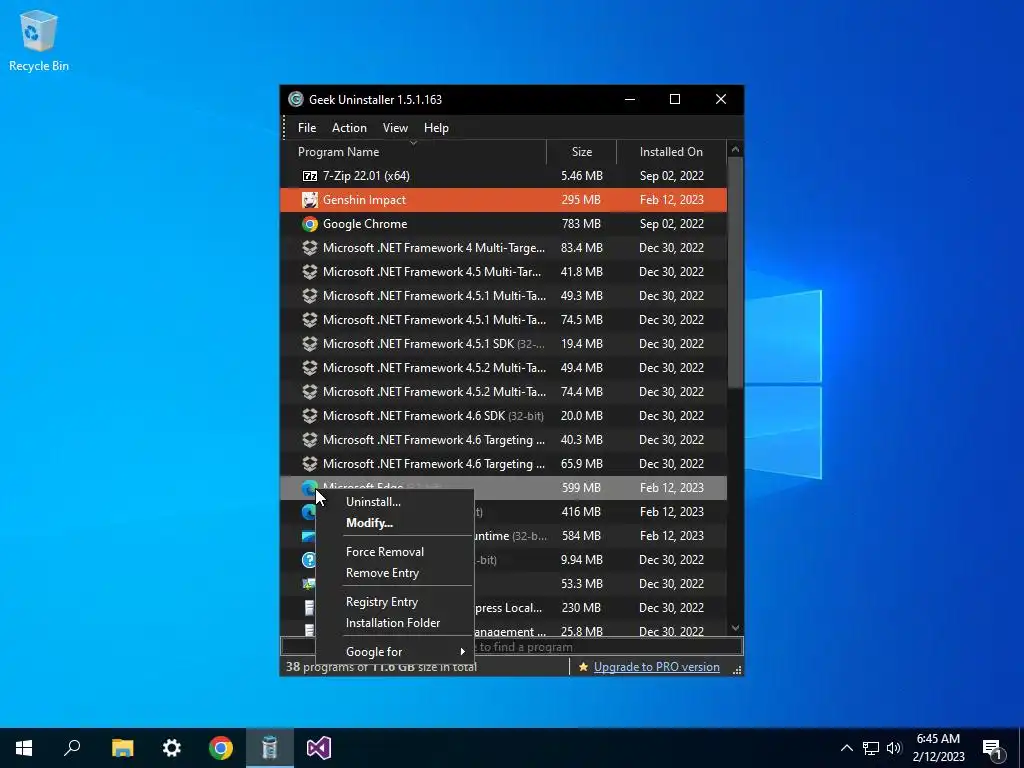The image size is (1024, 768).
Task: Click the Geek Uninstaller 1.5.1.163 title text
Action: coord(376,100)
